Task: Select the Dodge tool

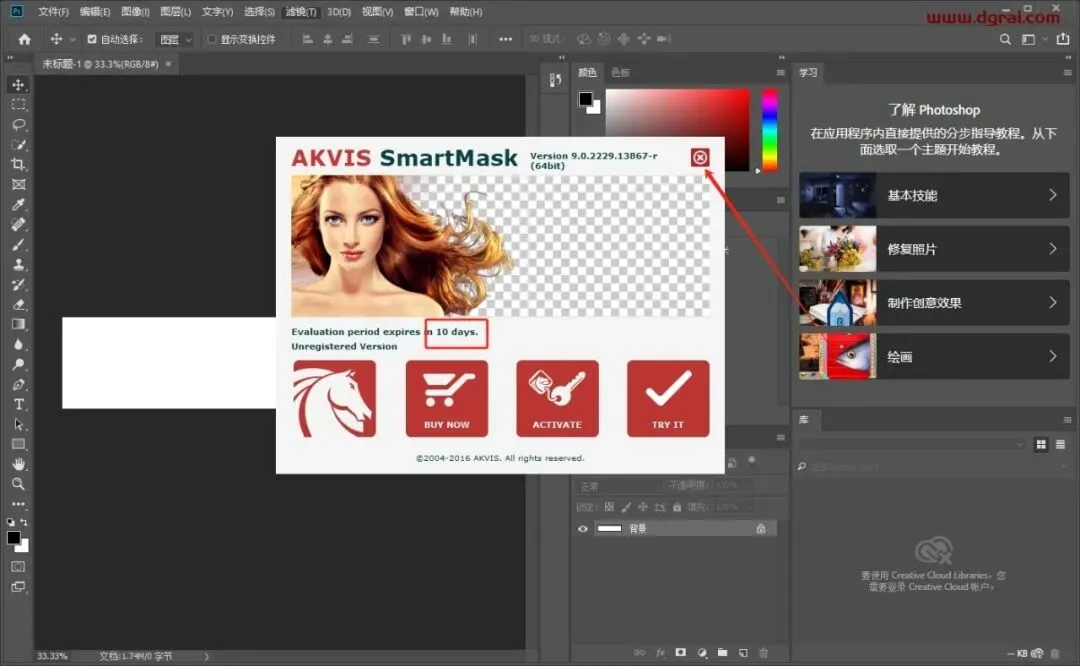Action: tap(19, 364)
